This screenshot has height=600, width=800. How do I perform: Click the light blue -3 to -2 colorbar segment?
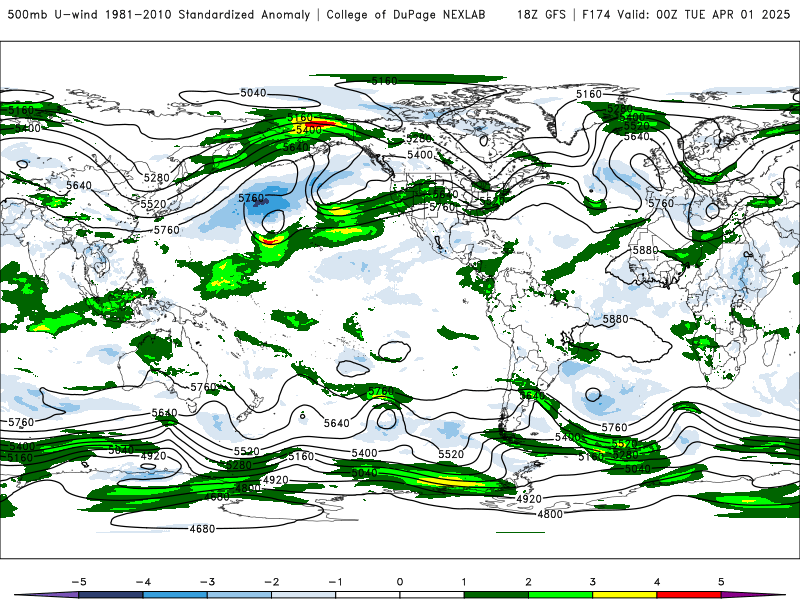coord(239,595)
